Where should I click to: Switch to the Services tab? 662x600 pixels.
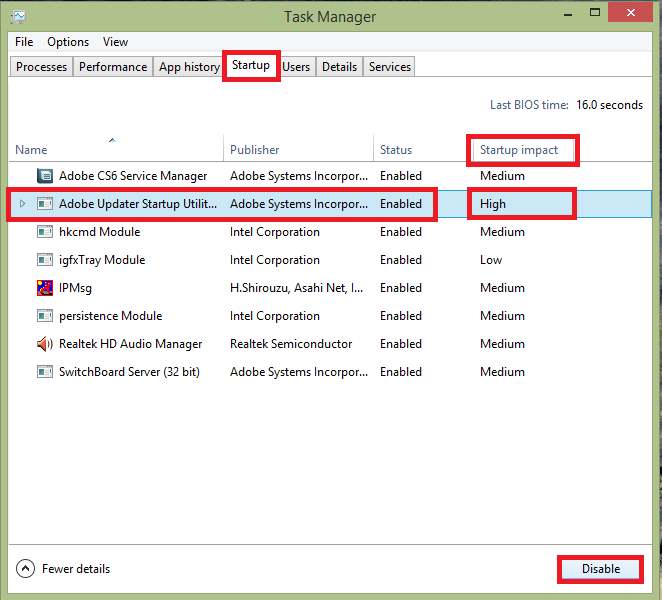pos(389,67)
